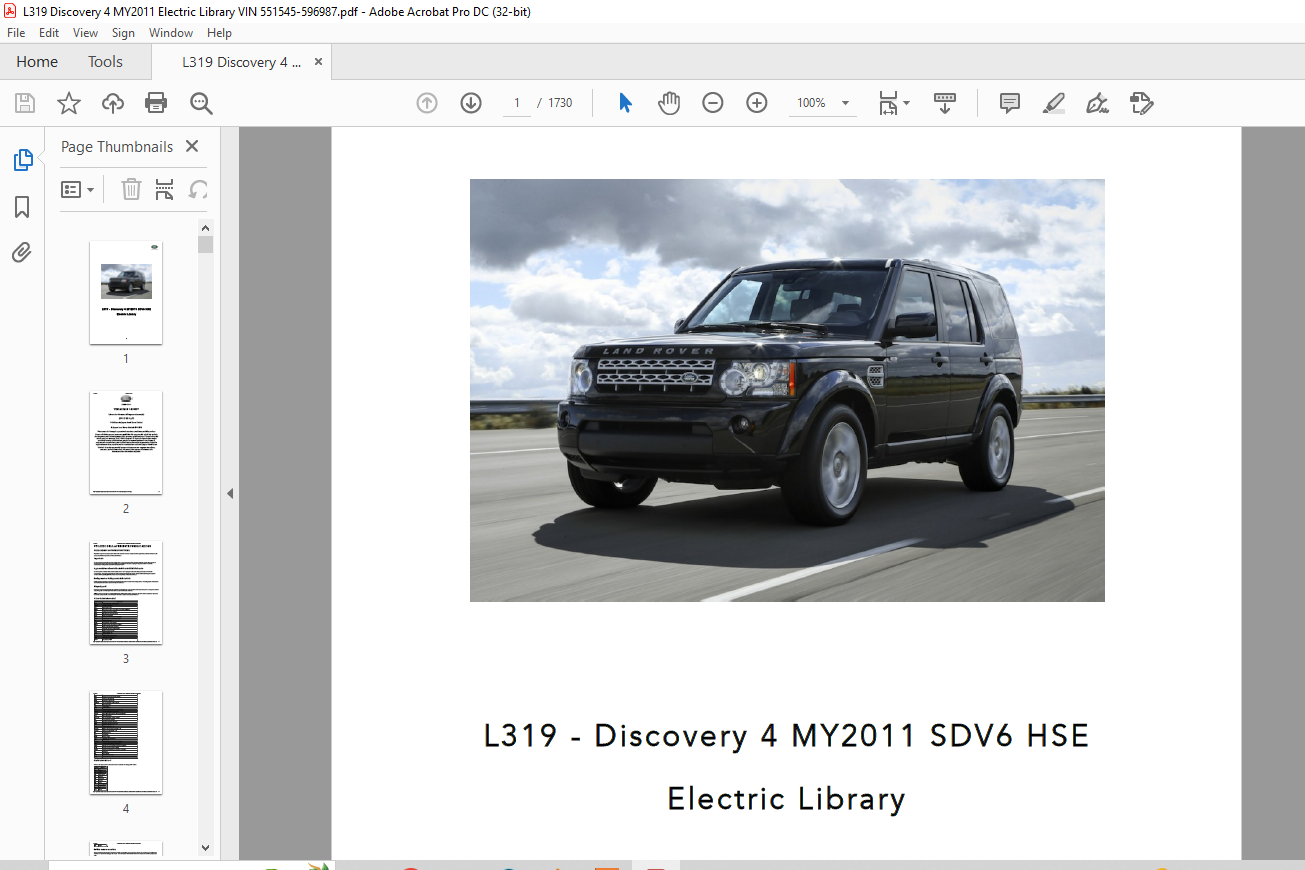Click the 'Page Thumbnails' panel title
This screenshot has width=1305, height=870.
pos(117,146)
